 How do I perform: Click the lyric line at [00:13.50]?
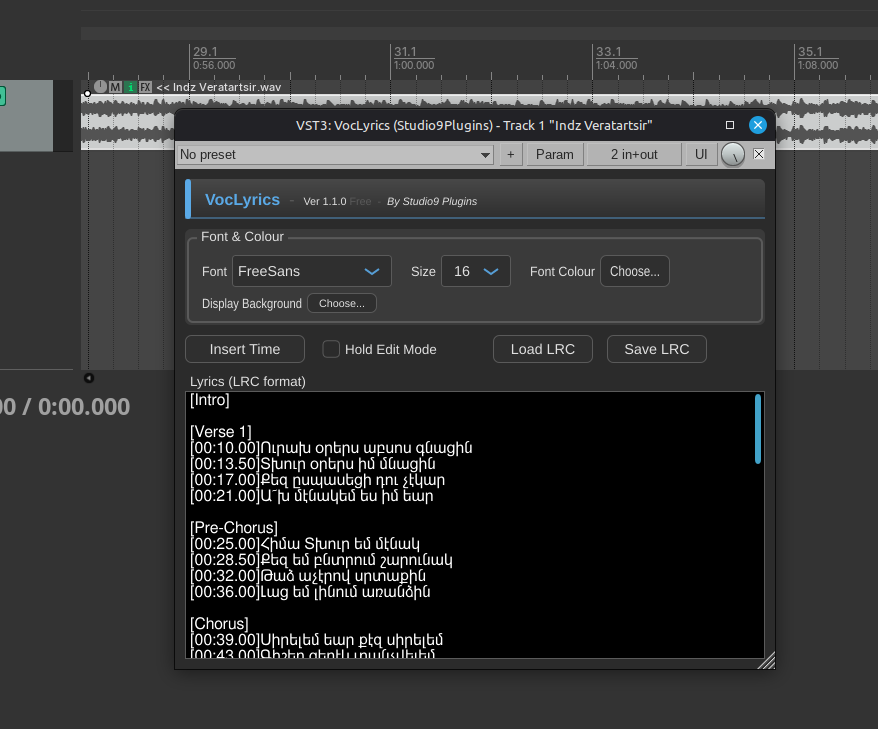click(x=312, y=464)
